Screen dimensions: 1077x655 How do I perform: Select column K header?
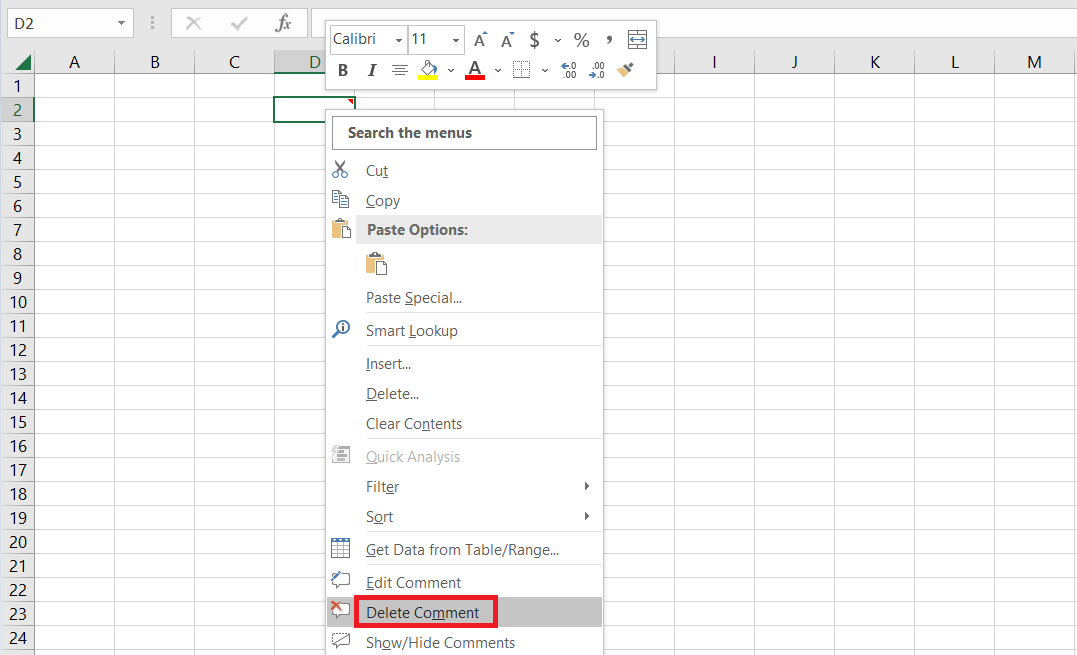(874, 62)
